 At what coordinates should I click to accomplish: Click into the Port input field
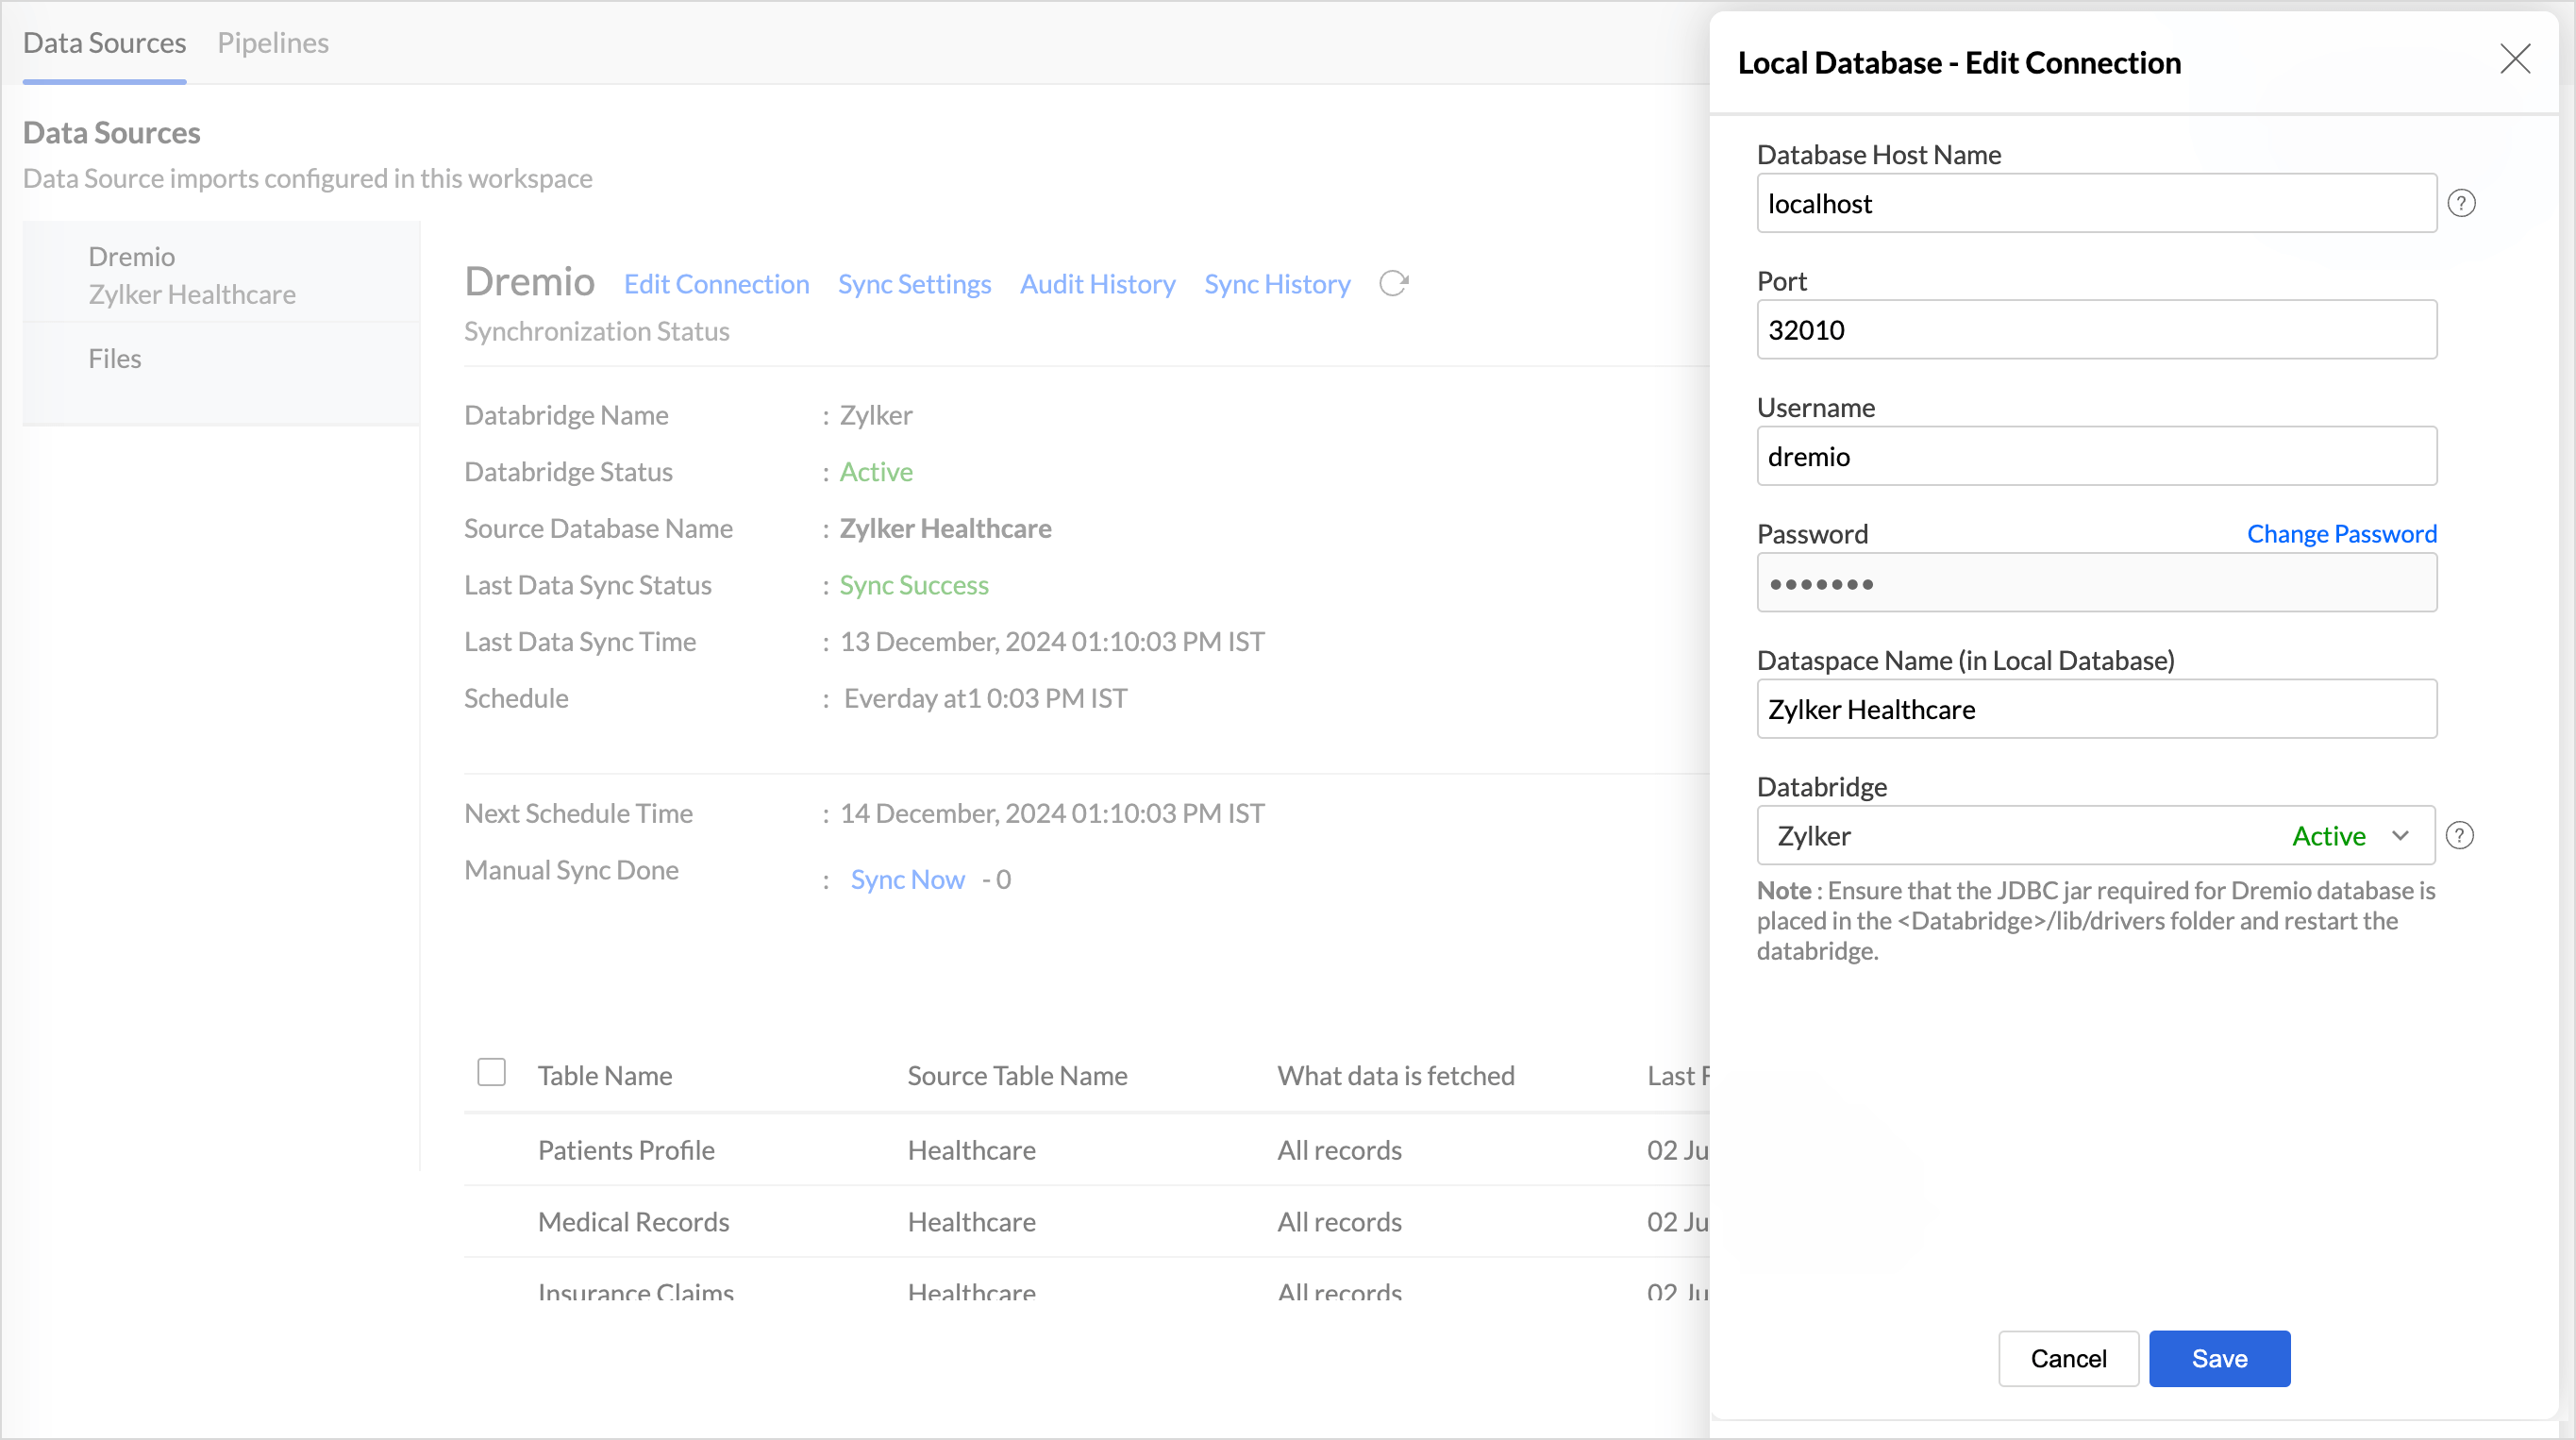(2095, 330)
